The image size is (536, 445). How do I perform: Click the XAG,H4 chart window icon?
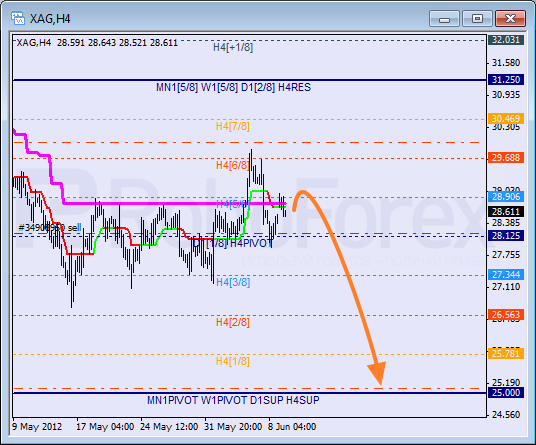point(17,18)
